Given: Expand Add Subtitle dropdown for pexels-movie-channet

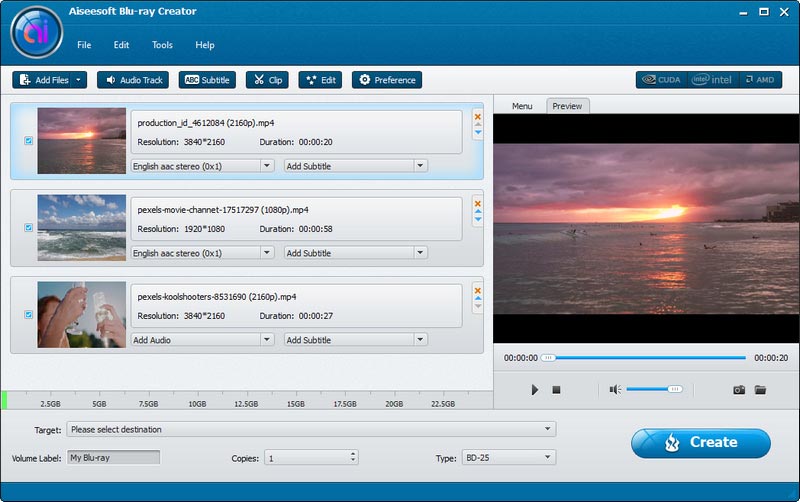Looking at the screenshot, I should coord(420,253).
